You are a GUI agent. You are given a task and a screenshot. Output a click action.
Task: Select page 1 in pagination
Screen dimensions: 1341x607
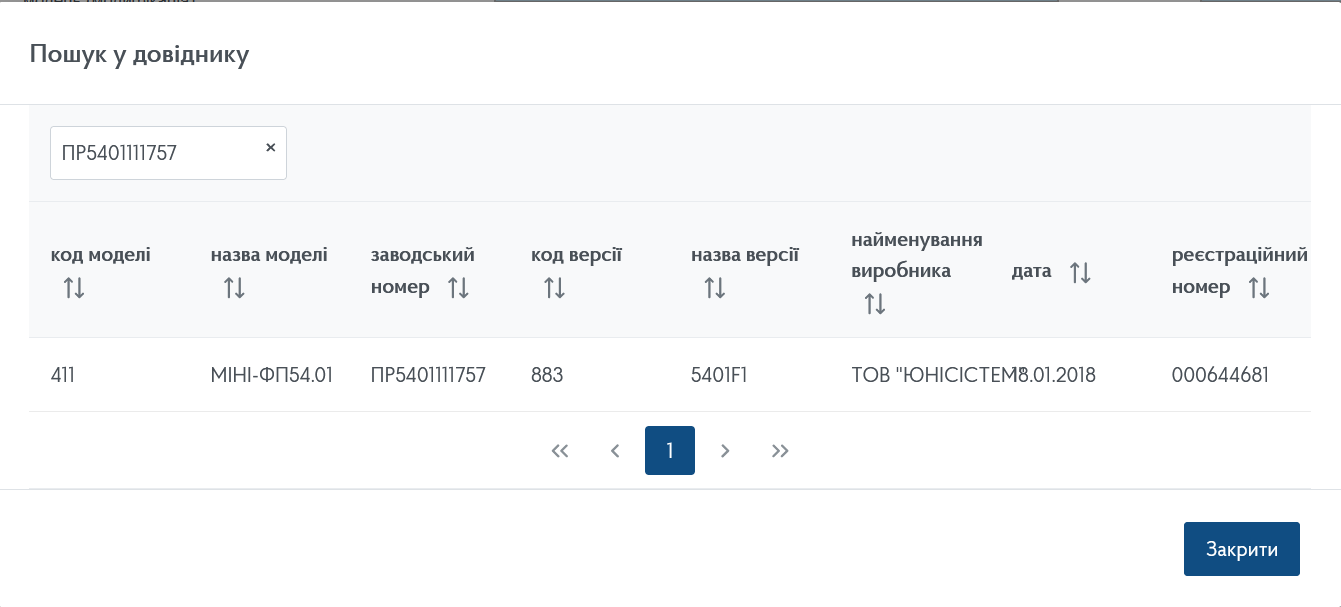coord(670,451)
